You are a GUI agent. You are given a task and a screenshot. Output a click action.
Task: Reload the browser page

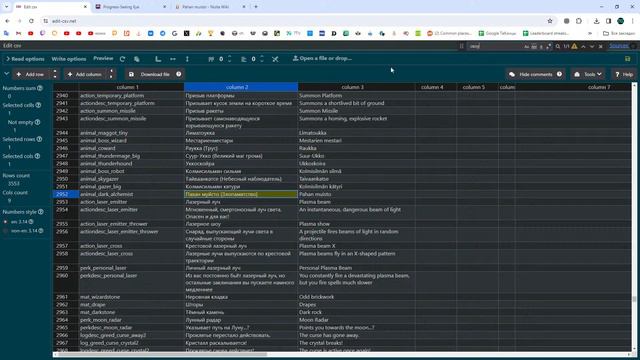pos(31,21)
